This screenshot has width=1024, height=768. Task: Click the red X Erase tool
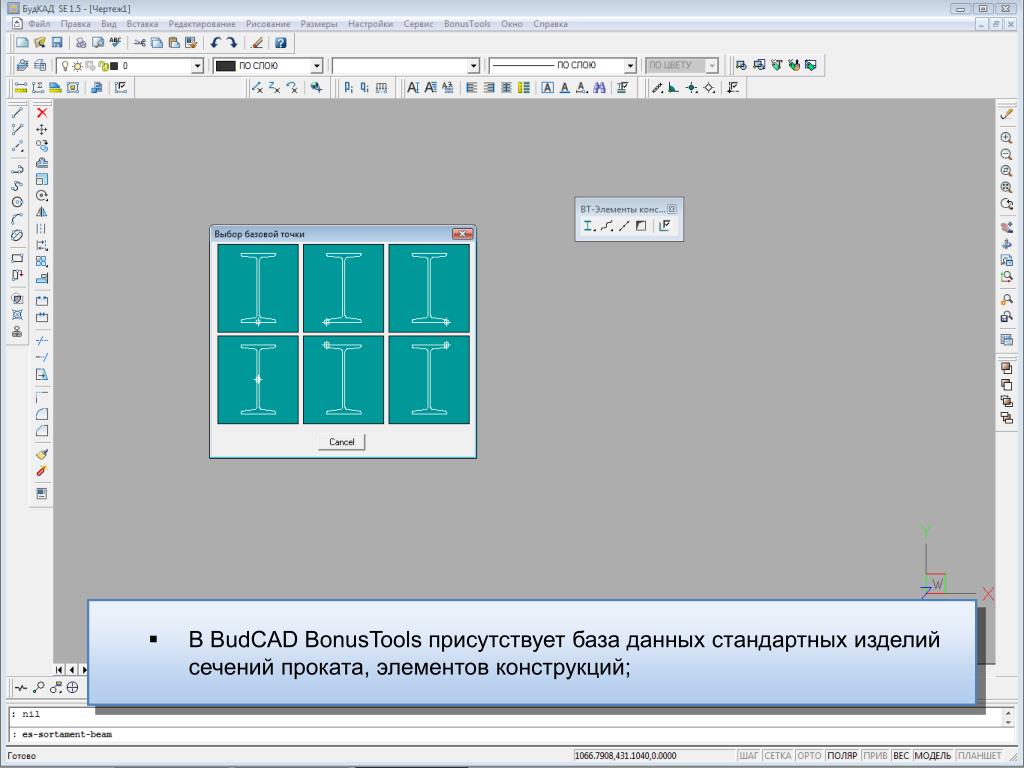point(42,113)
